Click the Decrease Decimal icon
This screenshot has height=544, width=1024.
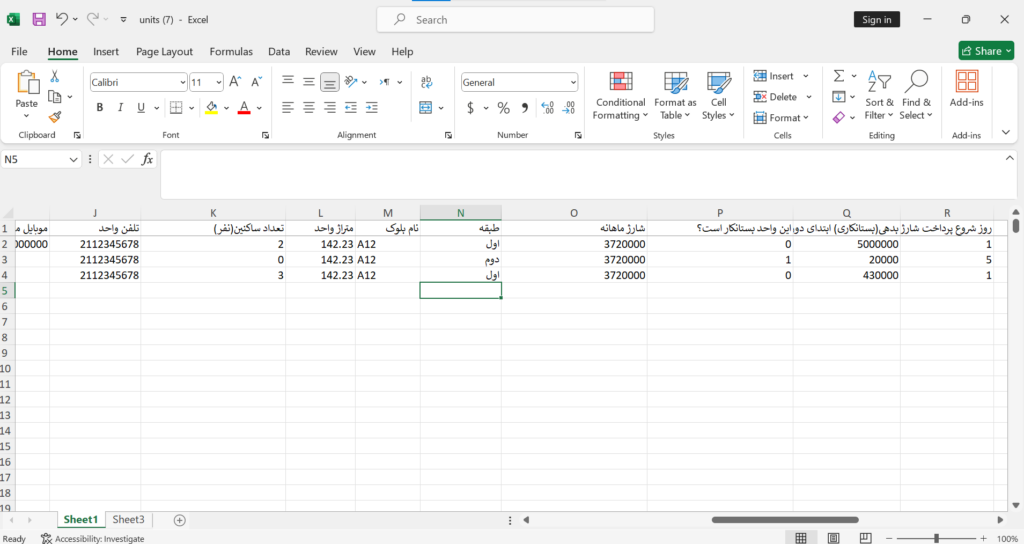point(569,108)
